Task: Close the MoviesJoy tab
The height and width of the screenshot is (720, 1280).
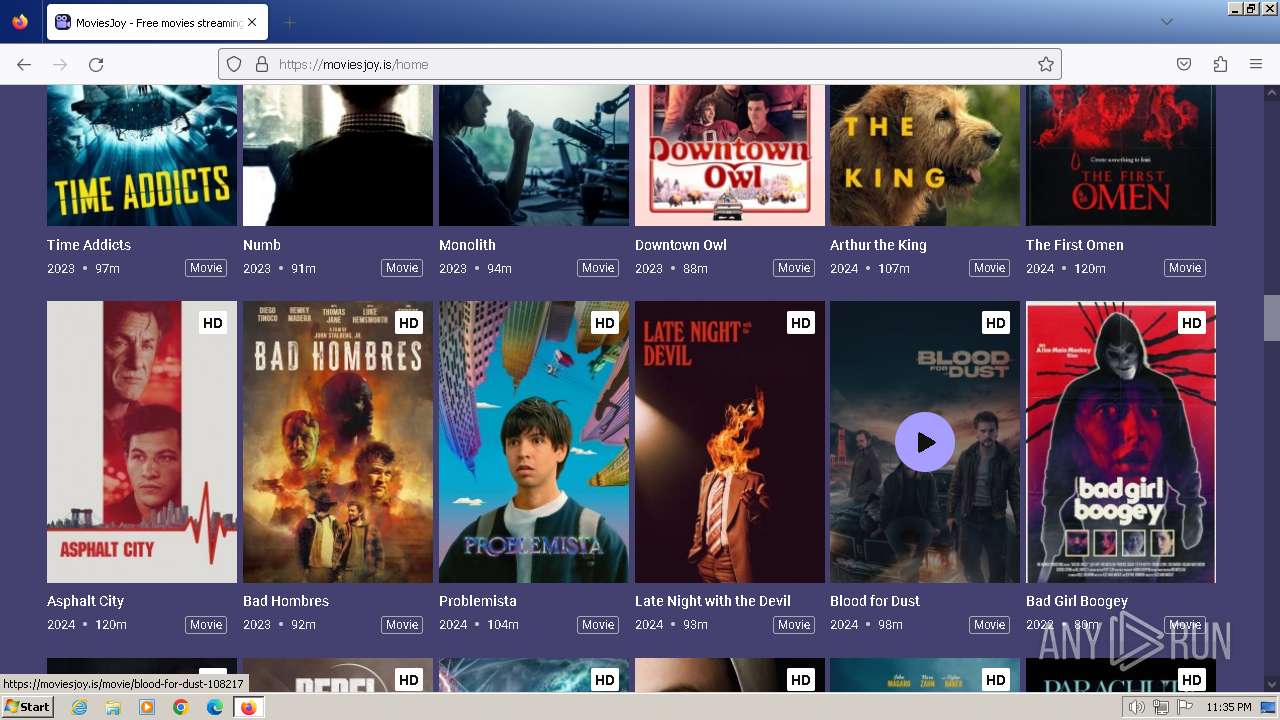Action: pos(251,22)
